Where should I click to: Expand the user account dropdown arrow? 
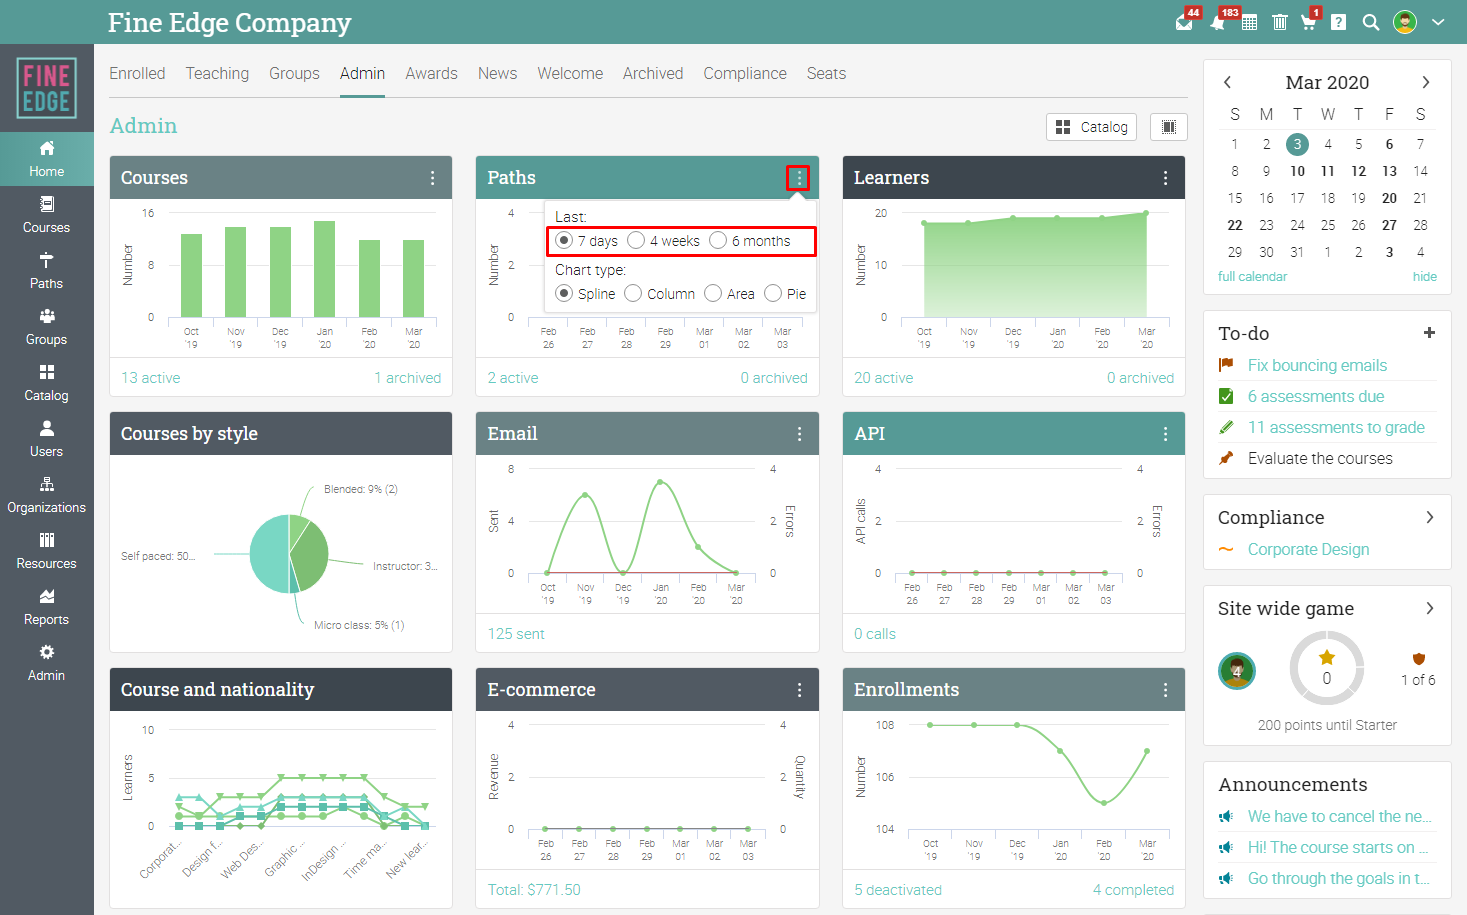(1438, 22)
